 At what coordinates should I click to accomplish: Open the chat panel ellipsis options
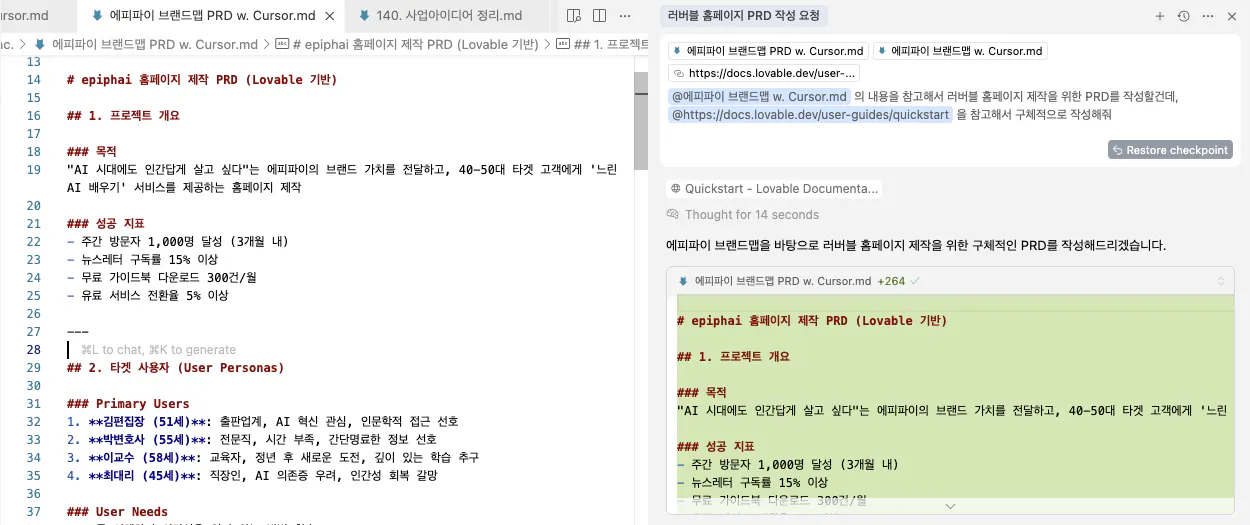click(x=1208, y=16)
